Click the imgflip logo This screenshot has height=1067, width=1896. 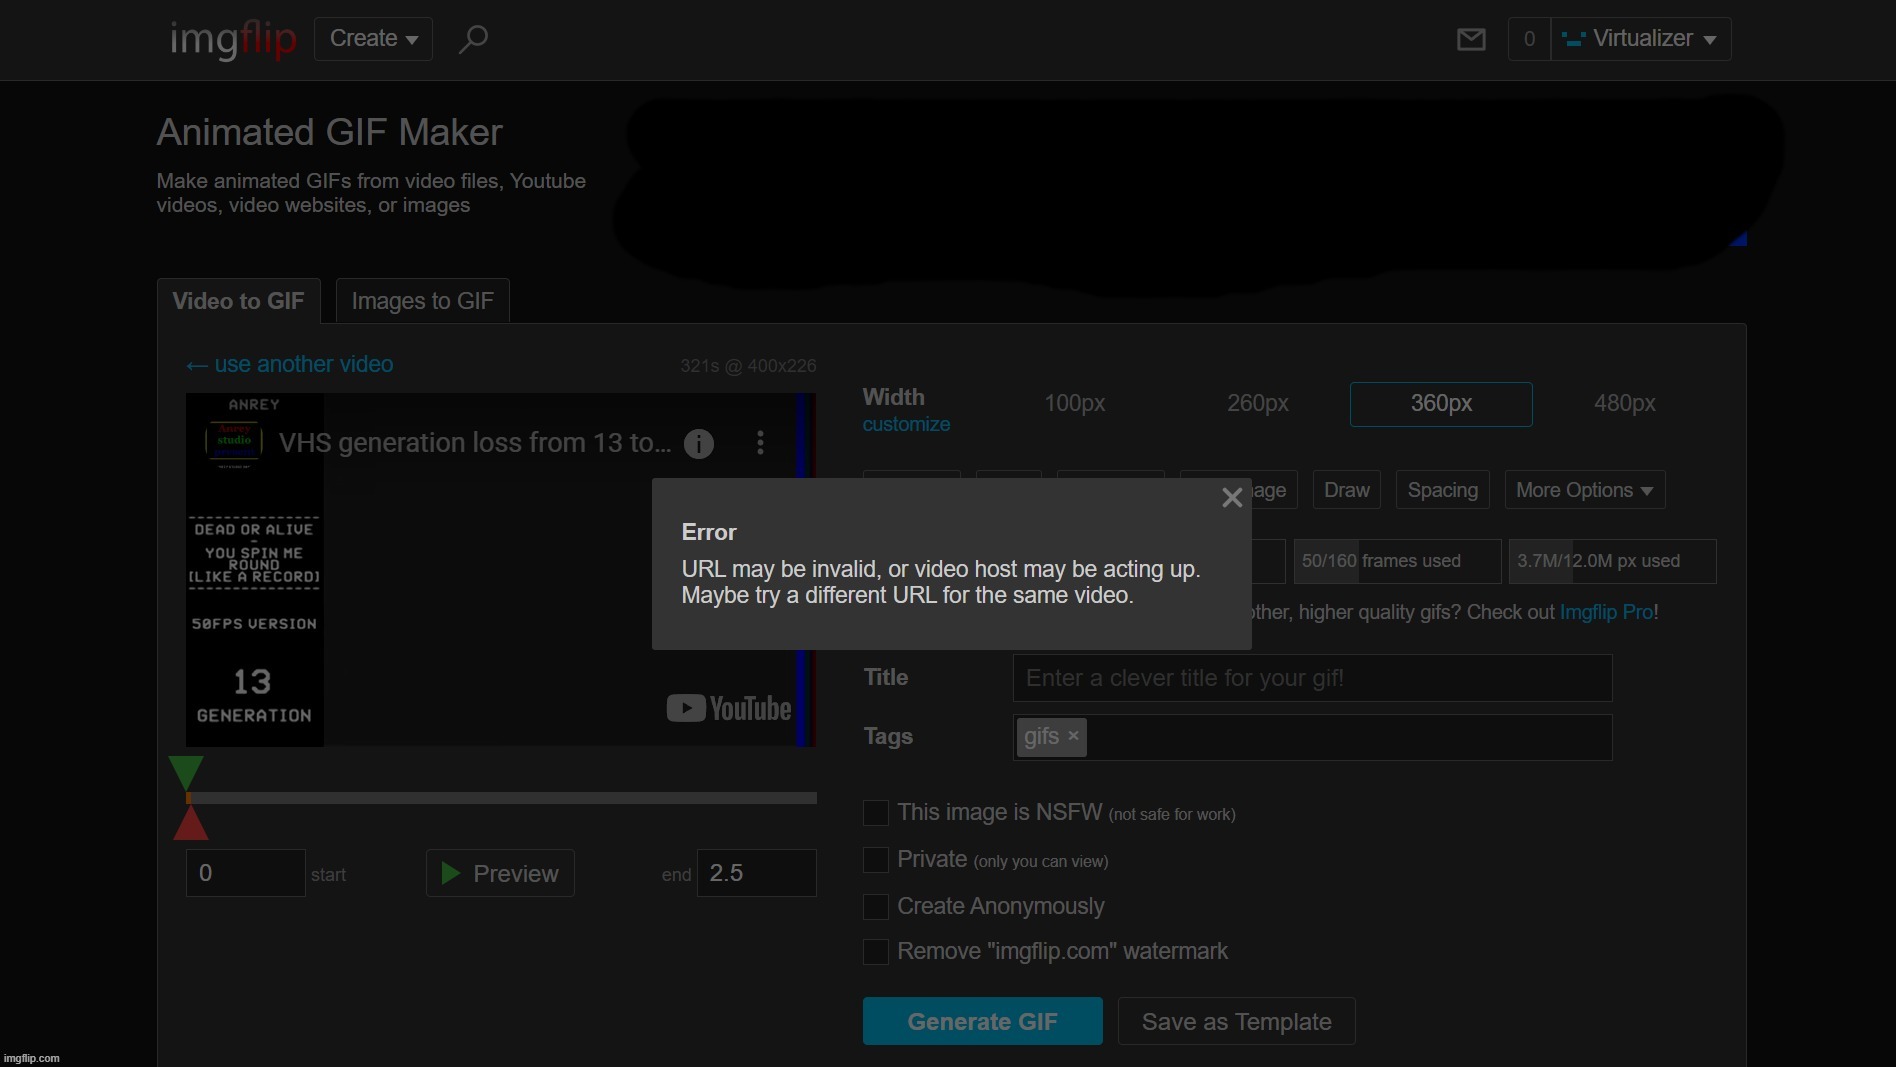(233, 40)
